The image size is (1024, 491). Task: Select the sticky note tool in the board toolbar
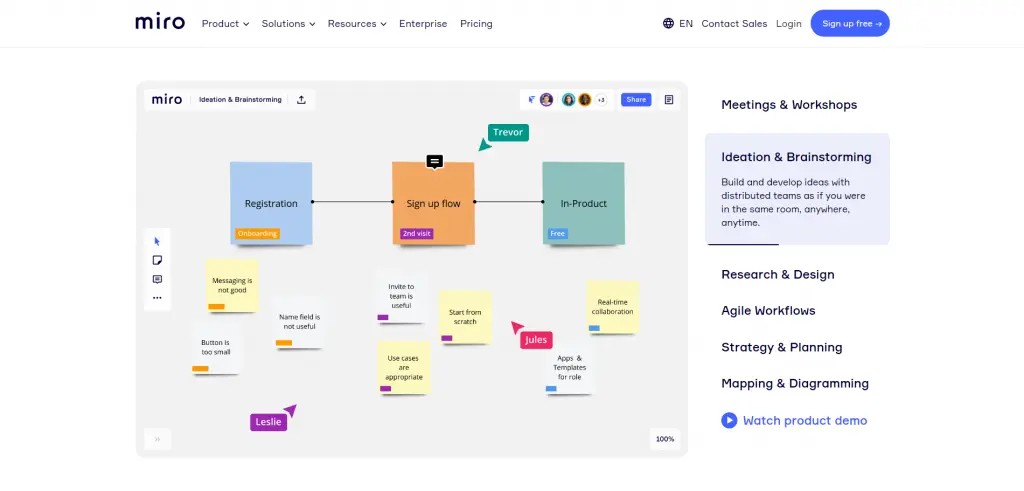coord(157,260)
